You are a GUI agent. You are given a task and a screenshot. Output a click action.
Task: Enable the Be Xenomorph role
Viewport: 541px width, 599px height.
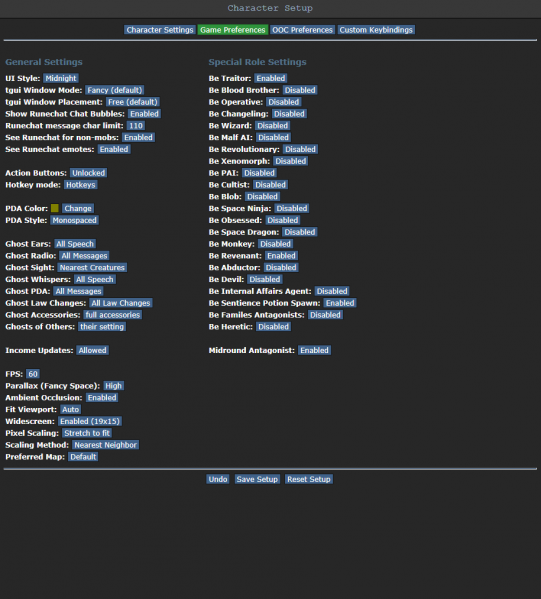(291, 161)
